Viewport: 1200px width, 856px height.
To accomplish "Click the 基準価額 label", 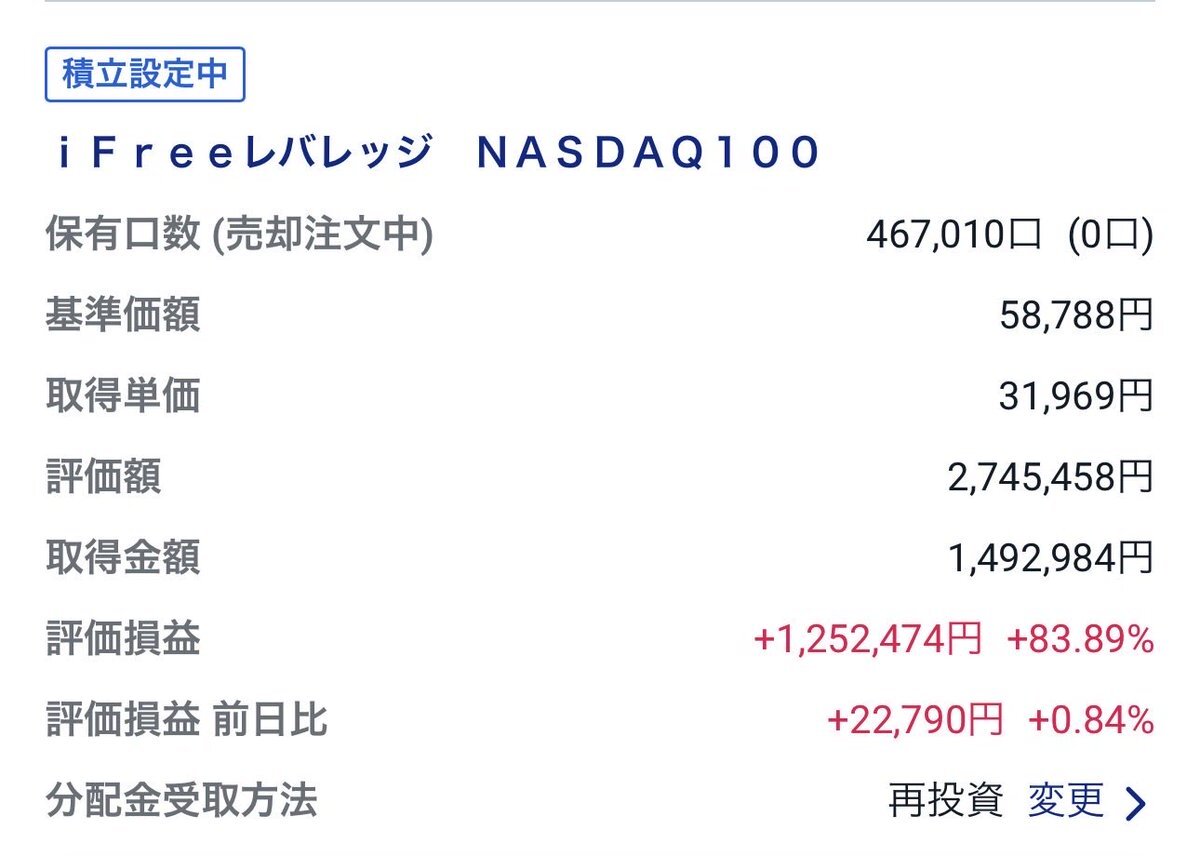I will pos(123,316).
